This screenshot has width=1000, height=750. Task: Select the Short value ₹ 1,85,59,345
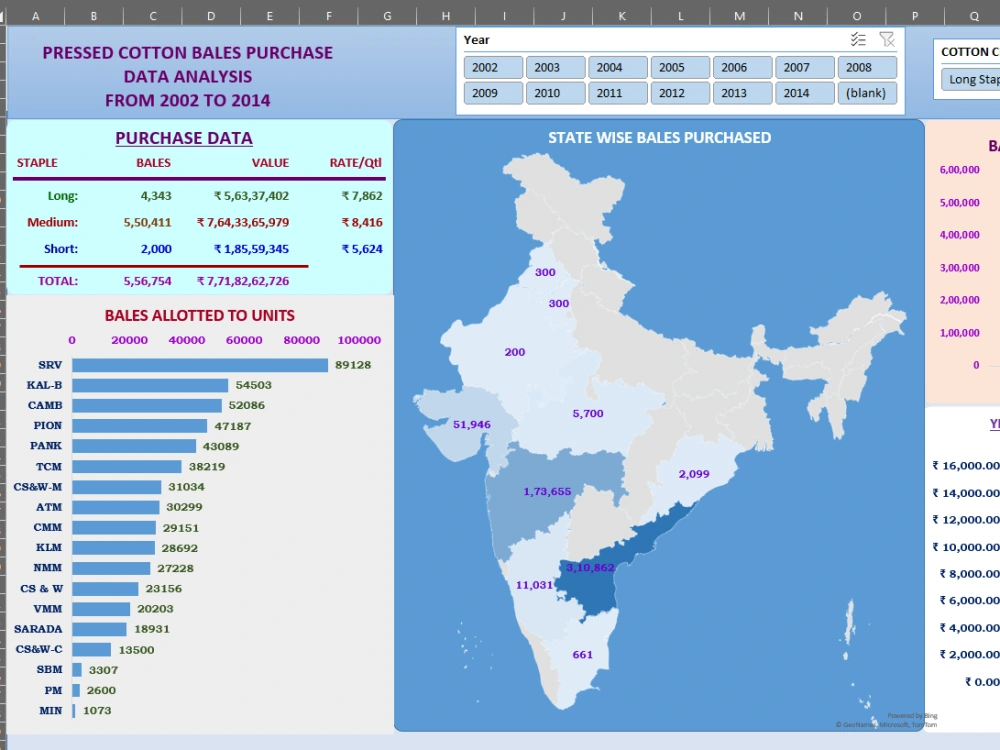[251, 249]
